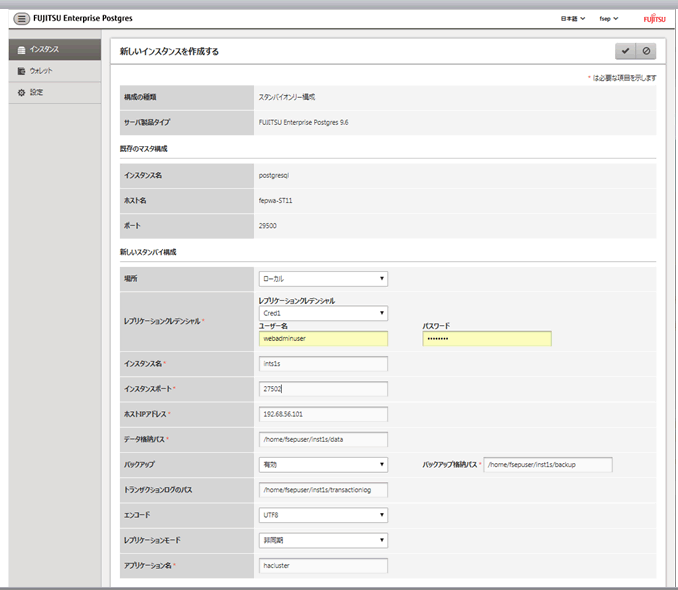Click the 既存のマスタ構成 section heading

[144, 149]
